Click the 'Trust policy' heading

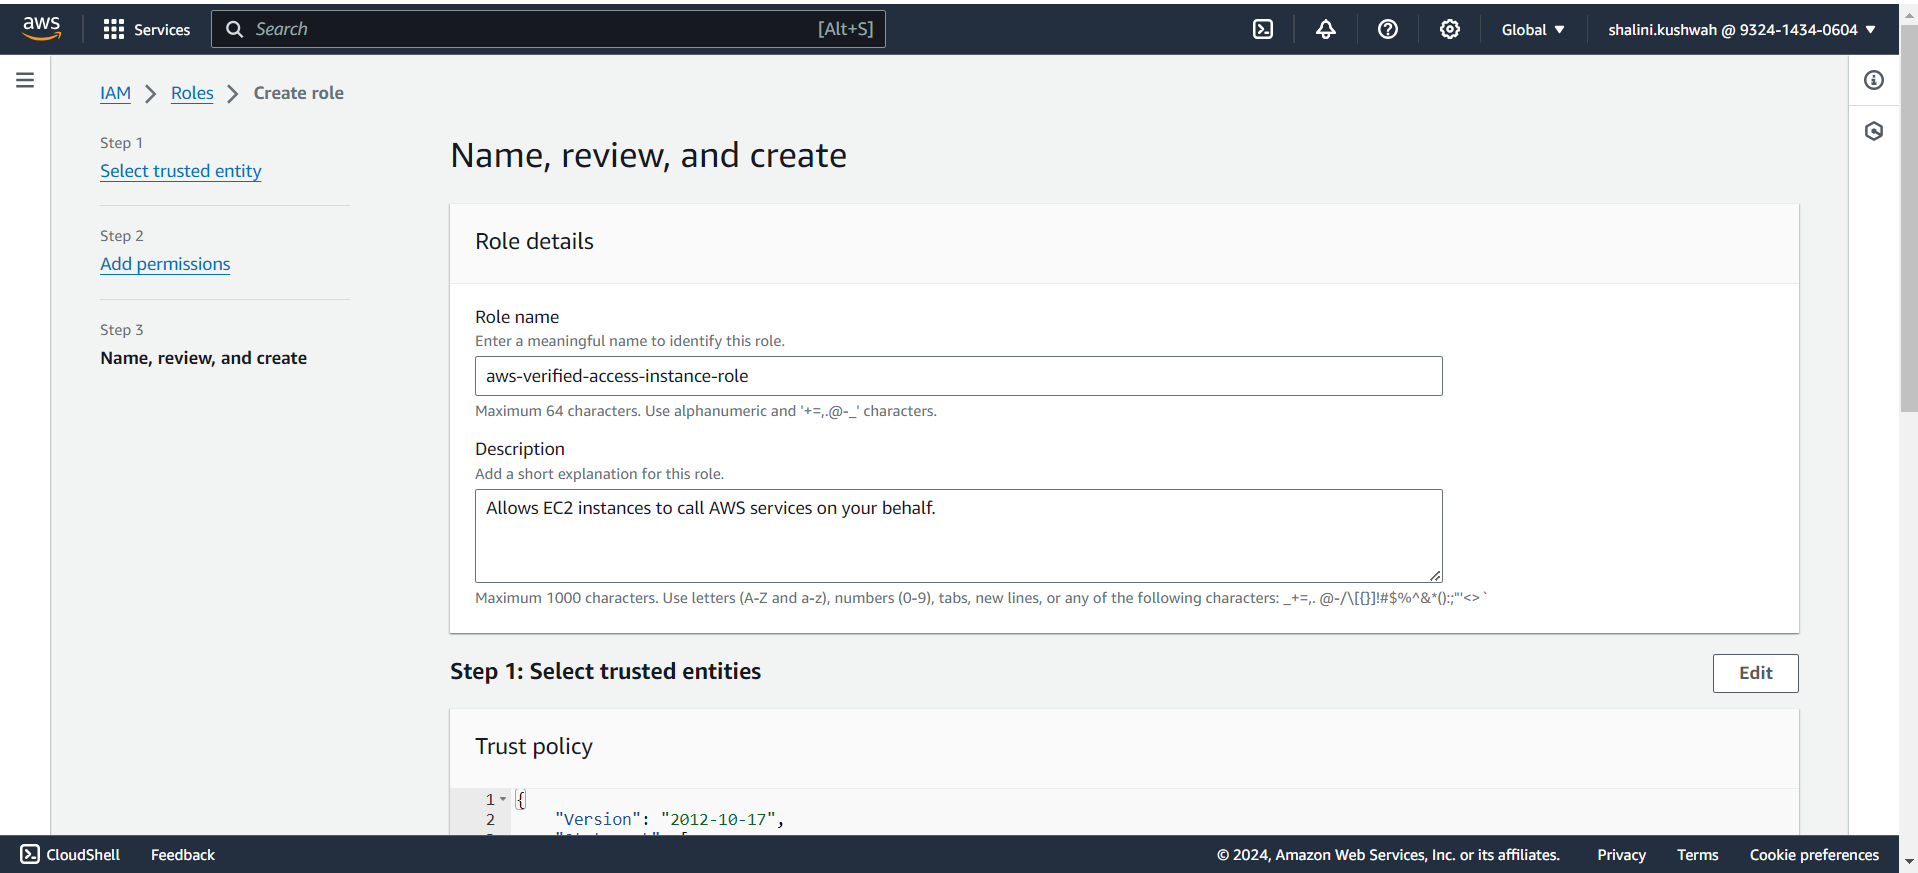[534, 746]
